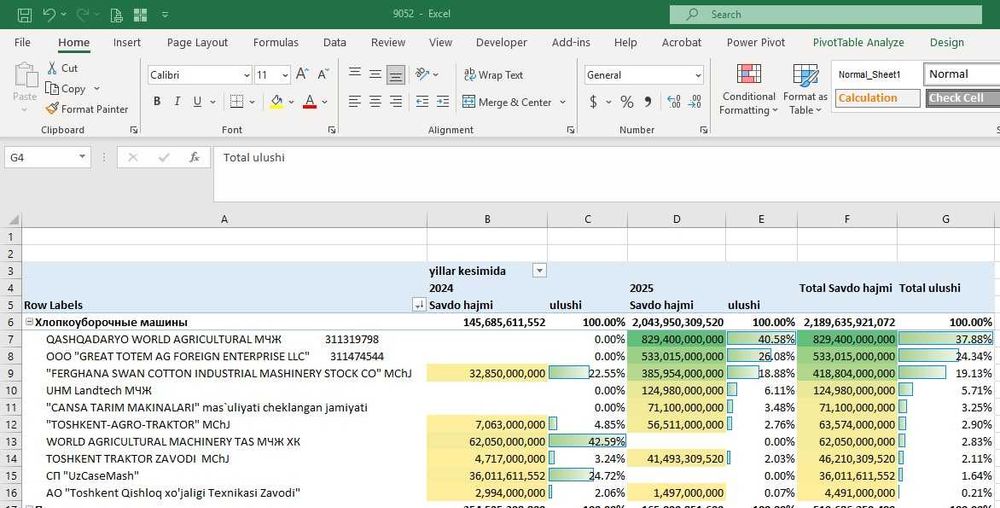This screenshot has width=1000, height=508.
Task: Open Font group dialog launcher
Action: [x=331, y=130]
